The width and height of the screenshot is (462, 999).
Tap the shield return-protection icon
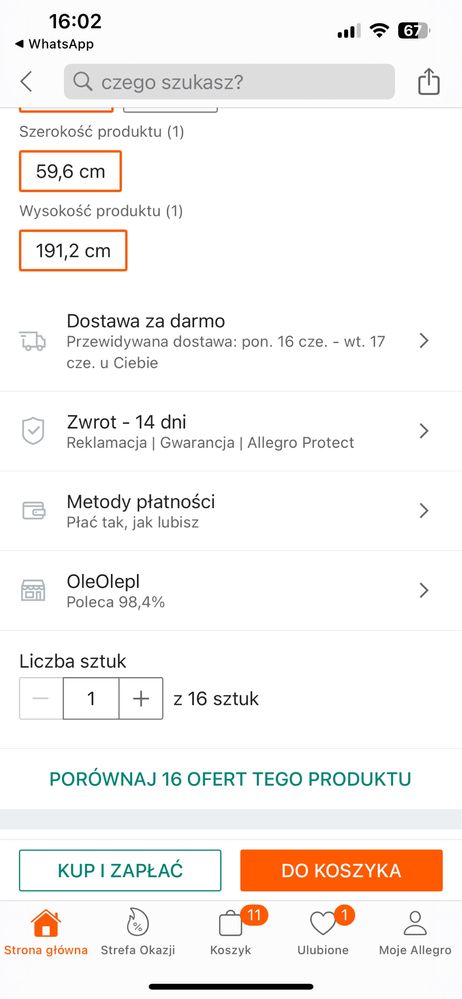(x=33, y=431)
